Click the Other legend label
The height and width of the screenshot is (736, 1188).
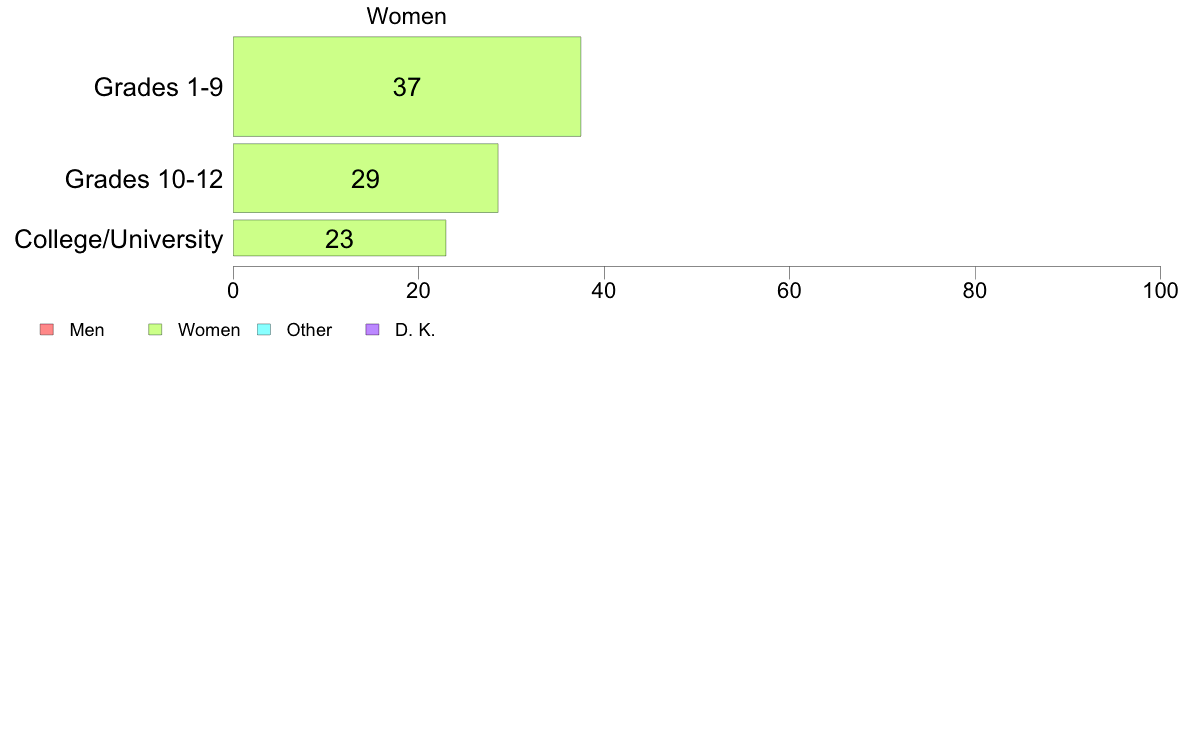(309, 330)
